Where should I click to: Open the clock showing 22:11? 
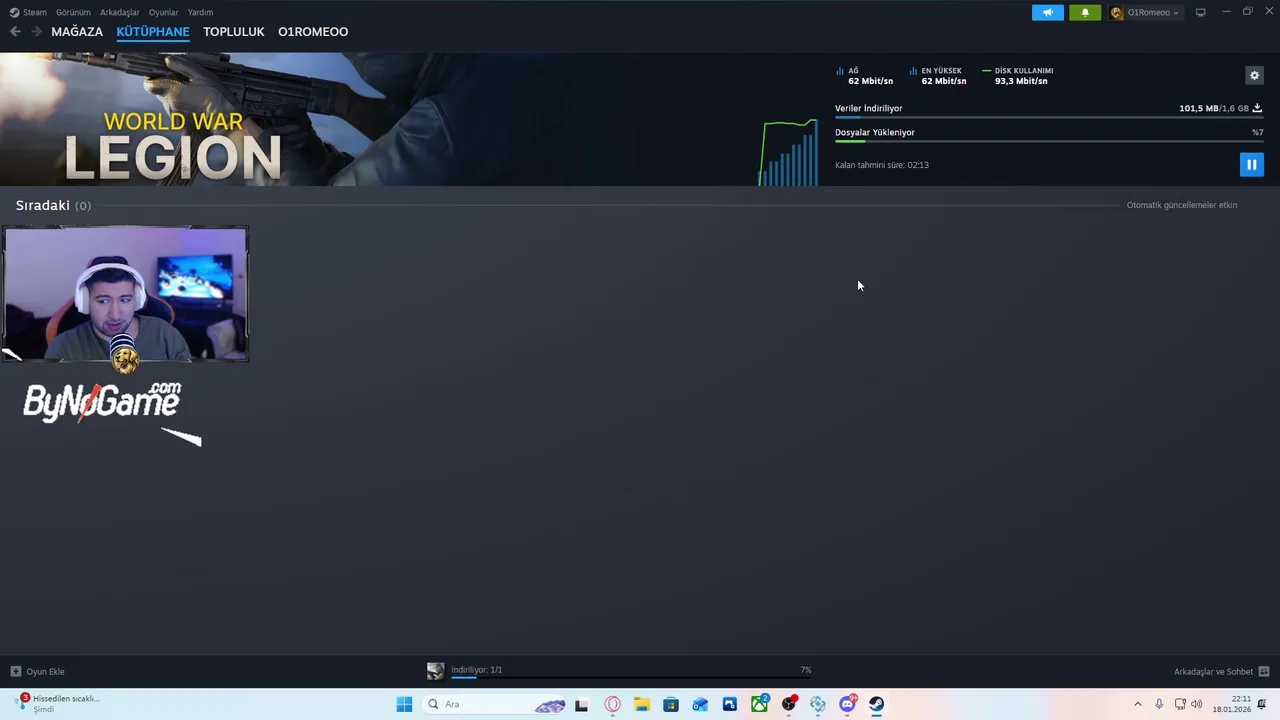tap(1232, 704)
